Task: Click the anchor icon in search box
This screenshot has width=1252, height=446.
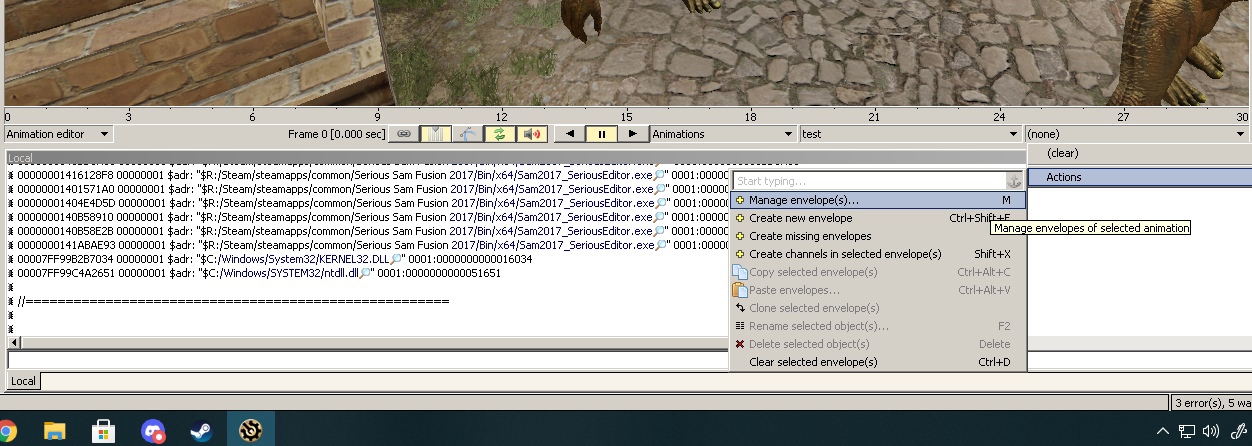Action: click(x=1015, y=181)
